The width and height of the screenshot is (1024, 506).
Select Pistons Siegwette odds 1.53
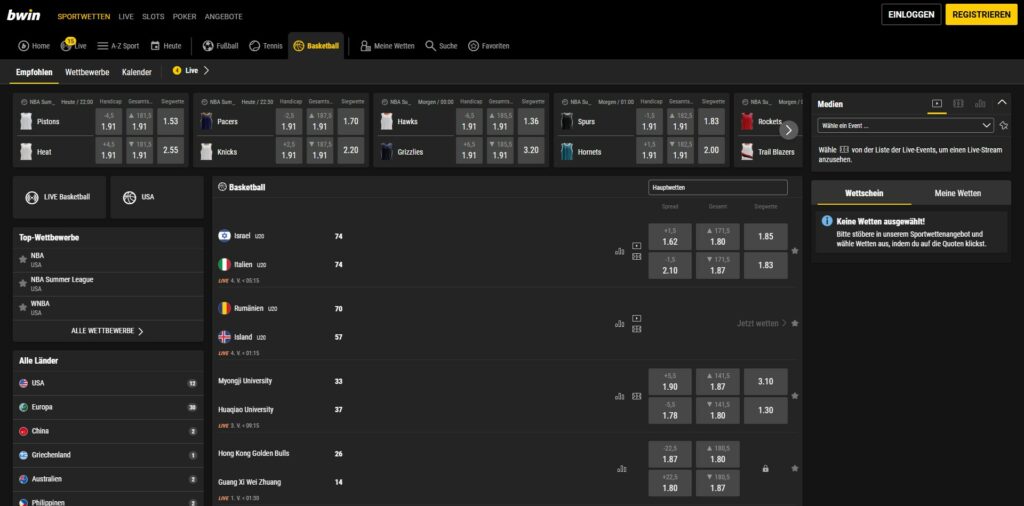(170, 121)
